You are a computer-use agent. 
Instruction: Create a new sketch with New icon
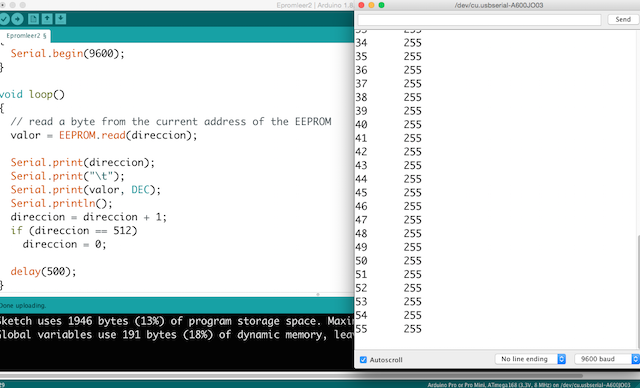pyautogui.click(x=33, y=19)
